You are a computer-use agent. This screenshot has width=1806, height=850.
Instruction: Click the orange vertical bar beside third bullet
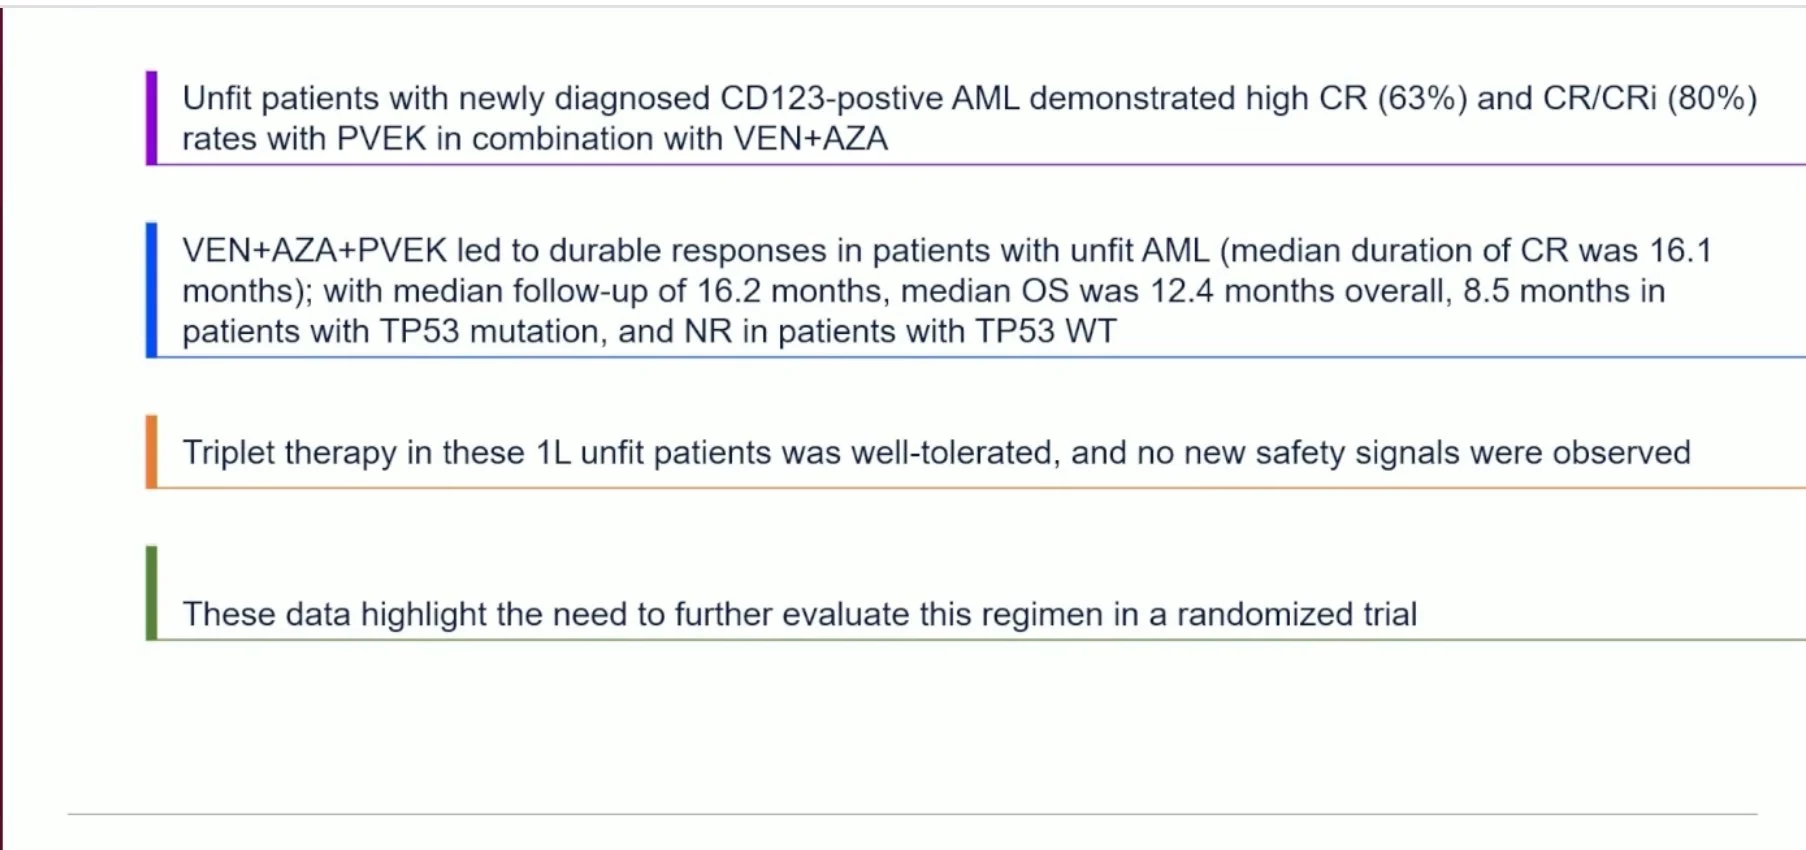click(x=152, y=452)
